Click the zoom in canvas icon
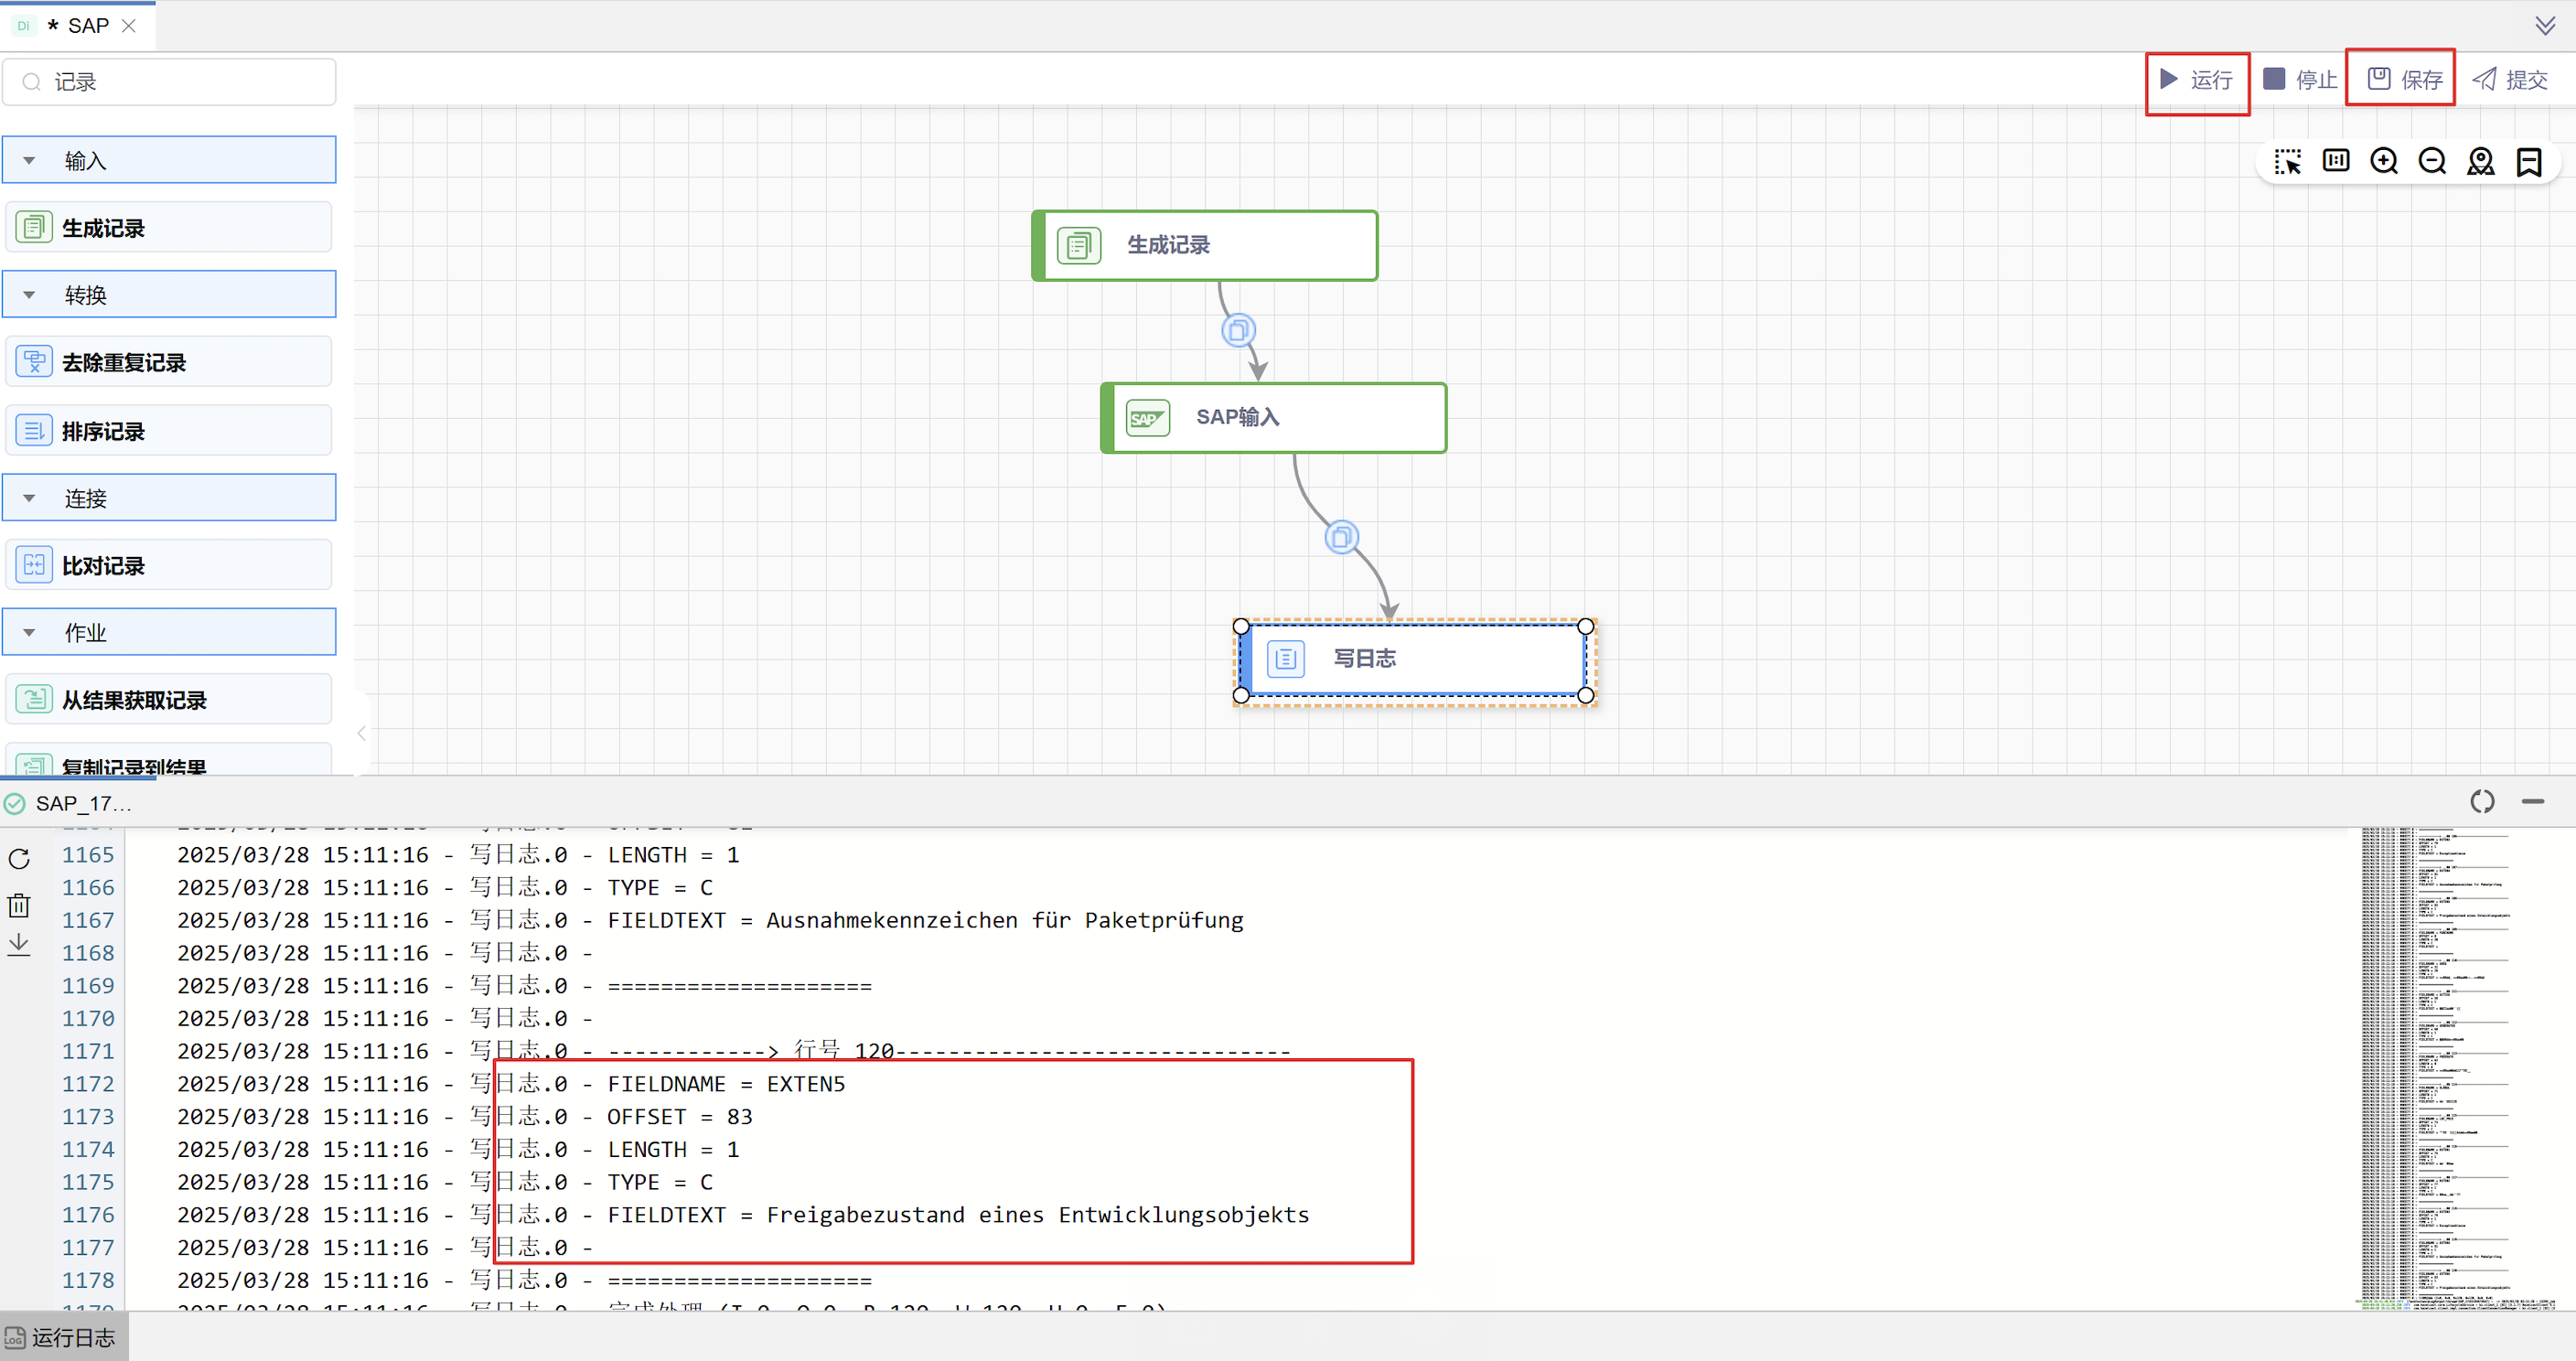Viewport: 2576px width, 1361px height. pos(2384,161)
